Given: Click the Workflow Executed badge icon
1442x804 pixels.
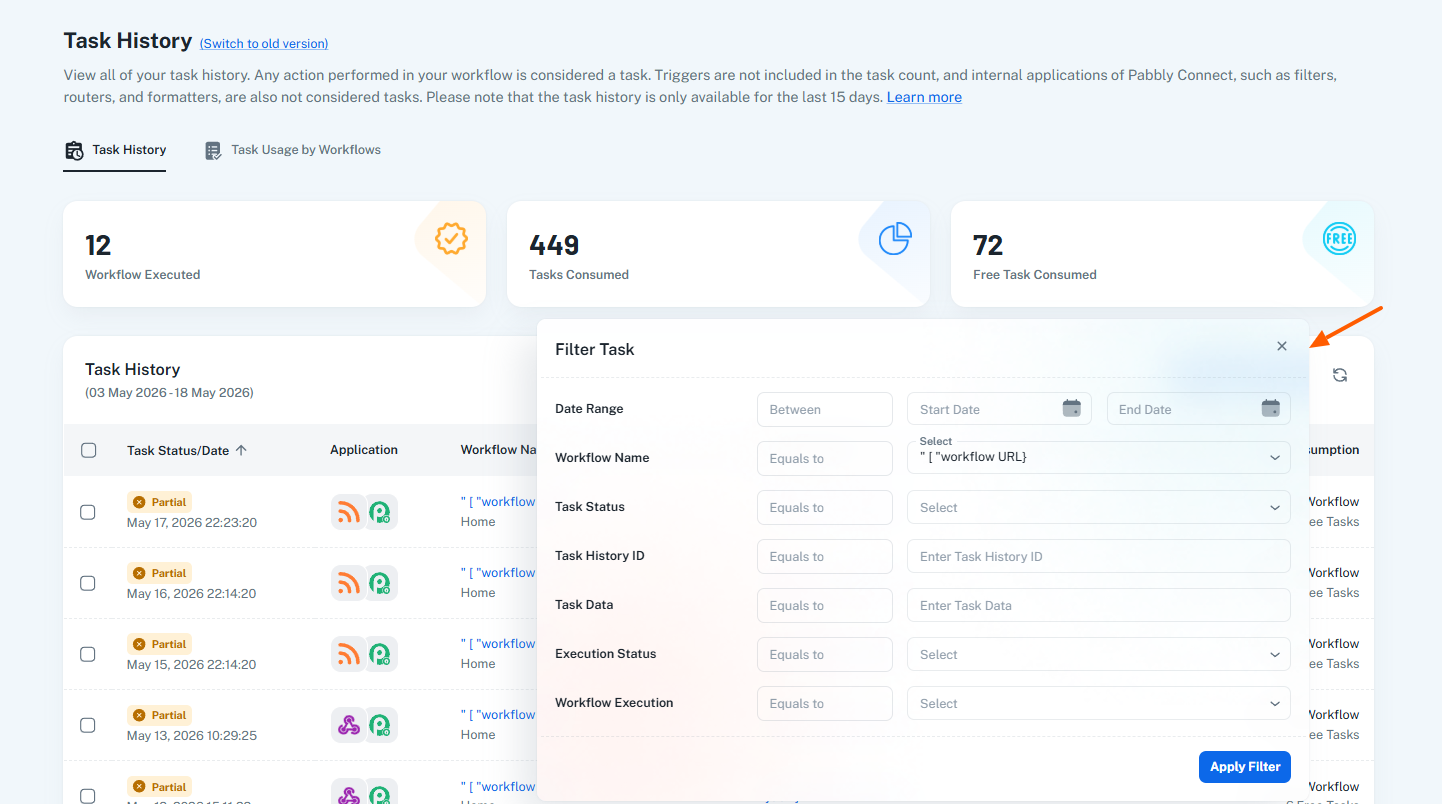Looking at the screenshot, I should tap(451, 238).
